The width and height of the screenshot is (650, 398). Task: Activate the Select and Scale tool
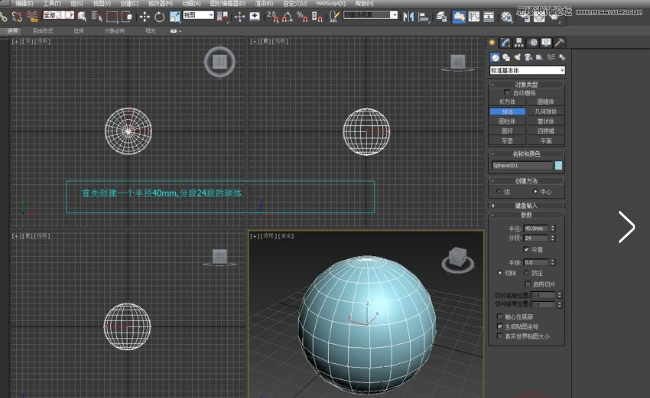175,17
